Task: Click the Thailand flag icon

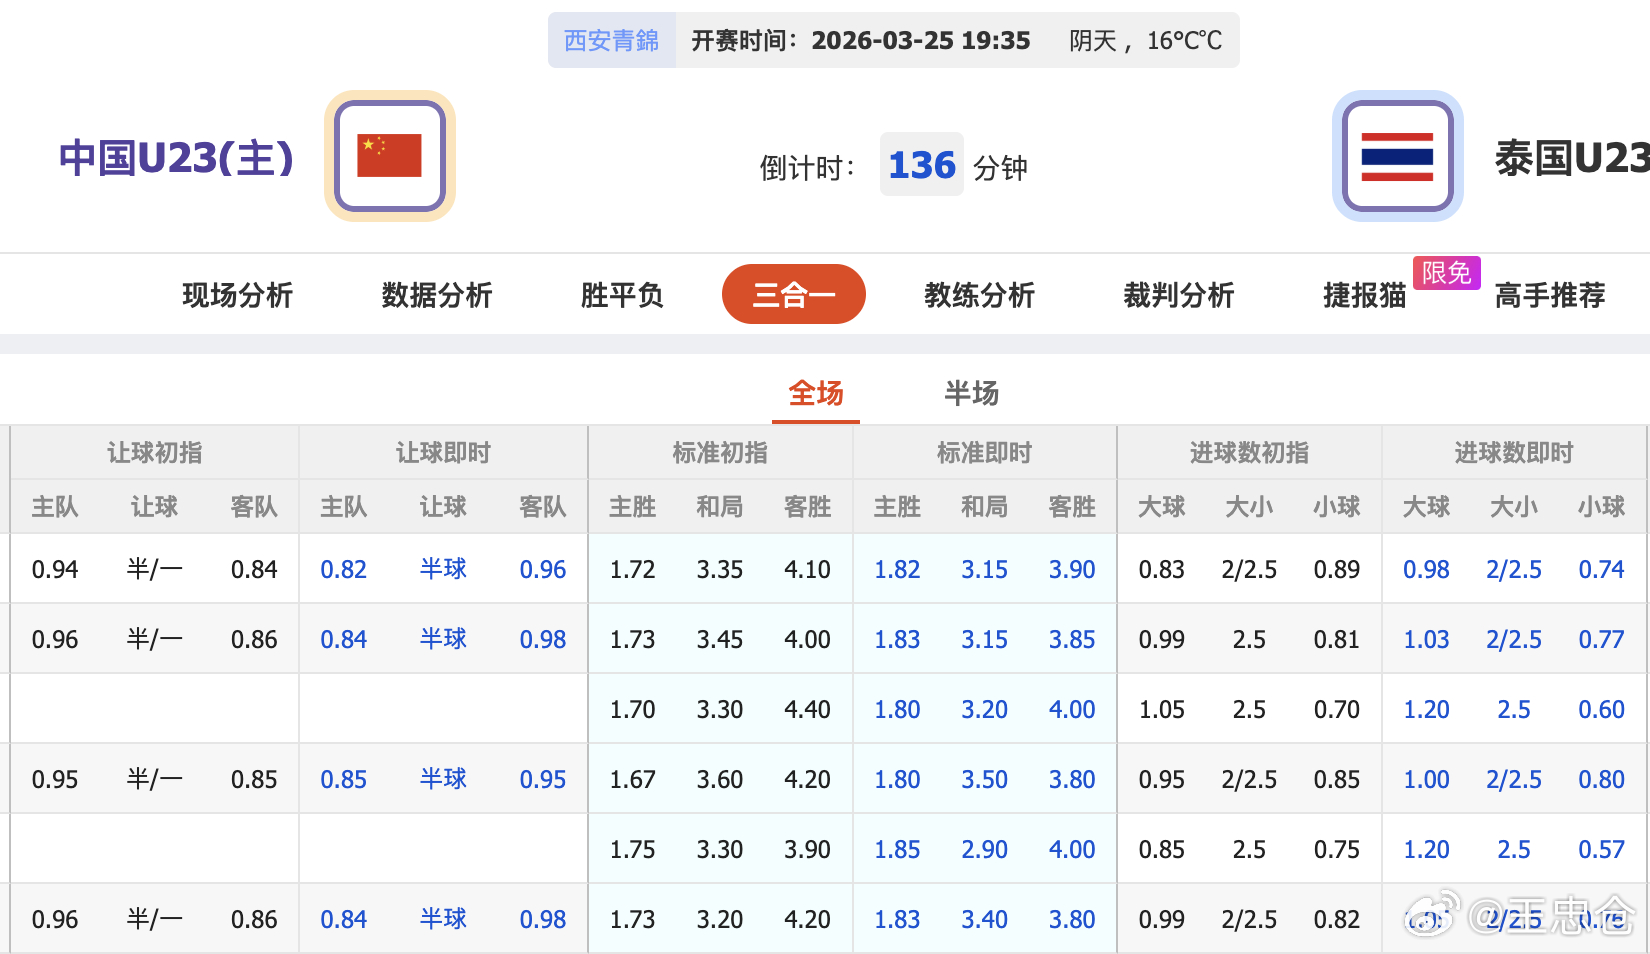Action: [1397, 155]
